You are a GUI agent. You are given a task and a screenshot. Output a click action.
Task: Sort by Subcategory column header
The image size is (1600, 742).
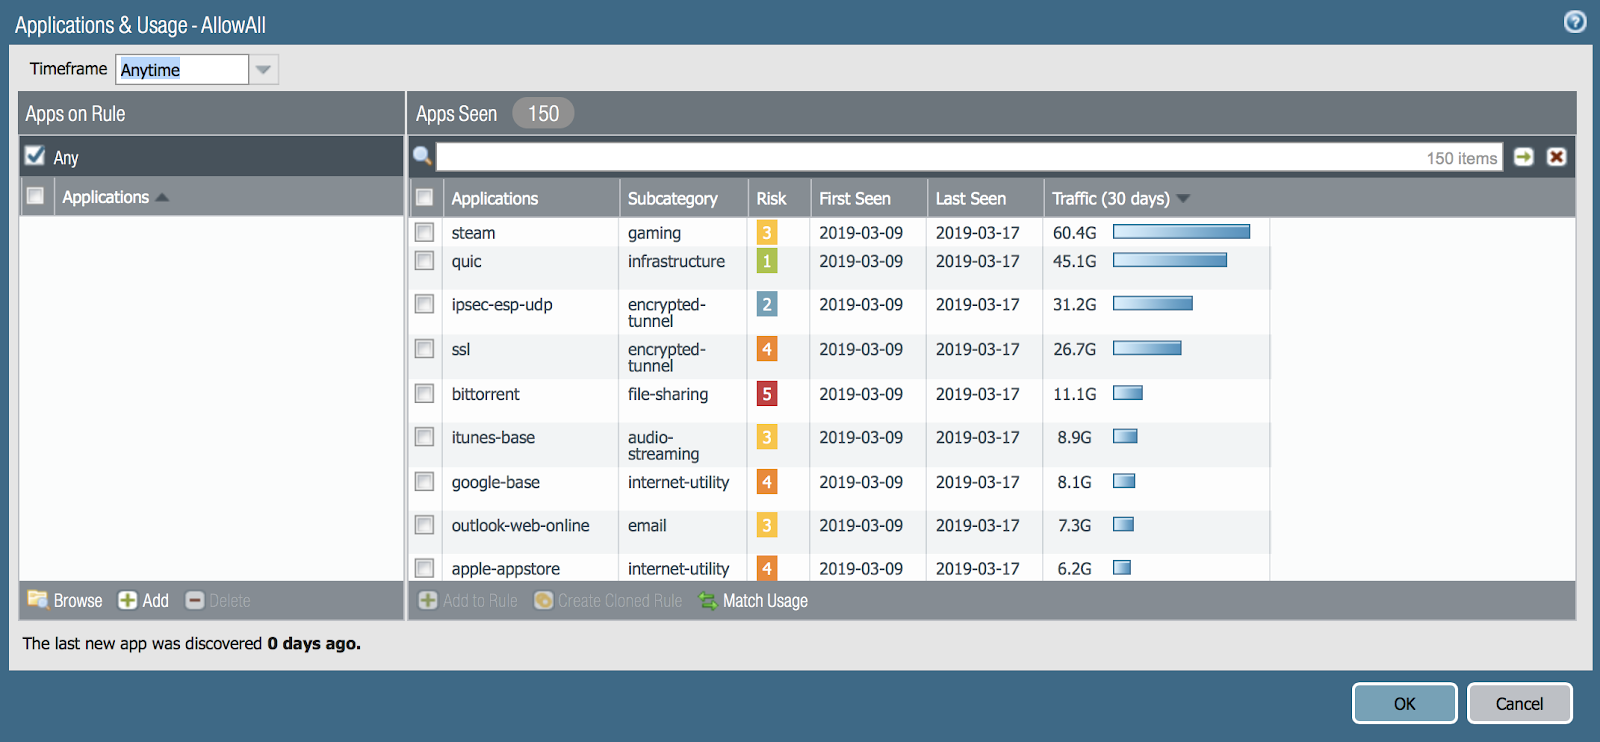684,198
